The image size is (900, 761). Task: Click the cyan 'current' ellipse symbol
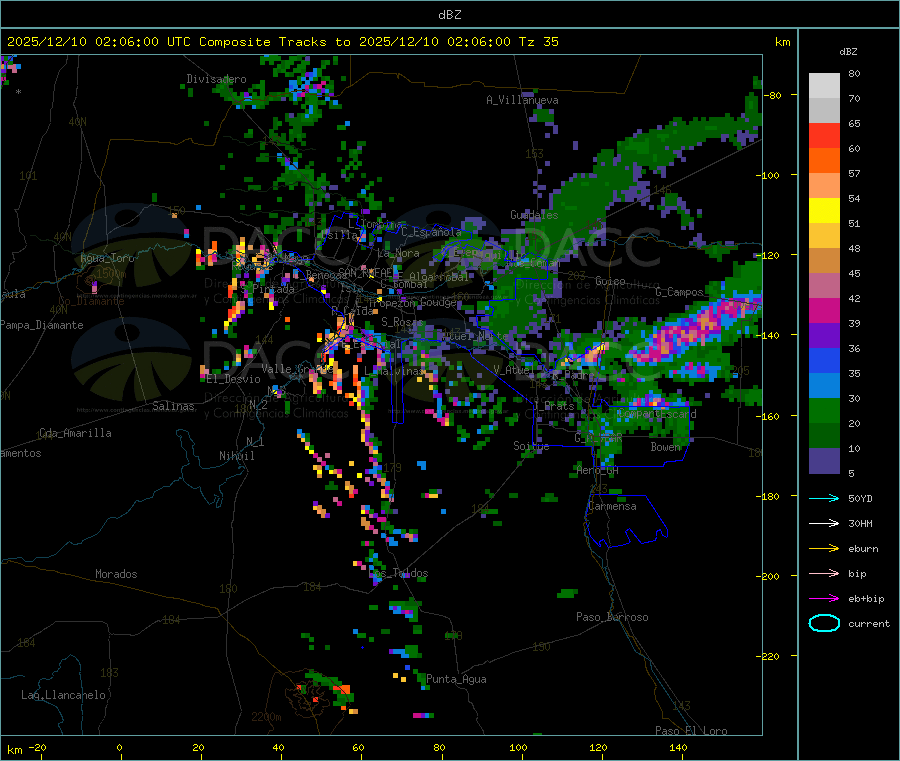pos(824,623)
